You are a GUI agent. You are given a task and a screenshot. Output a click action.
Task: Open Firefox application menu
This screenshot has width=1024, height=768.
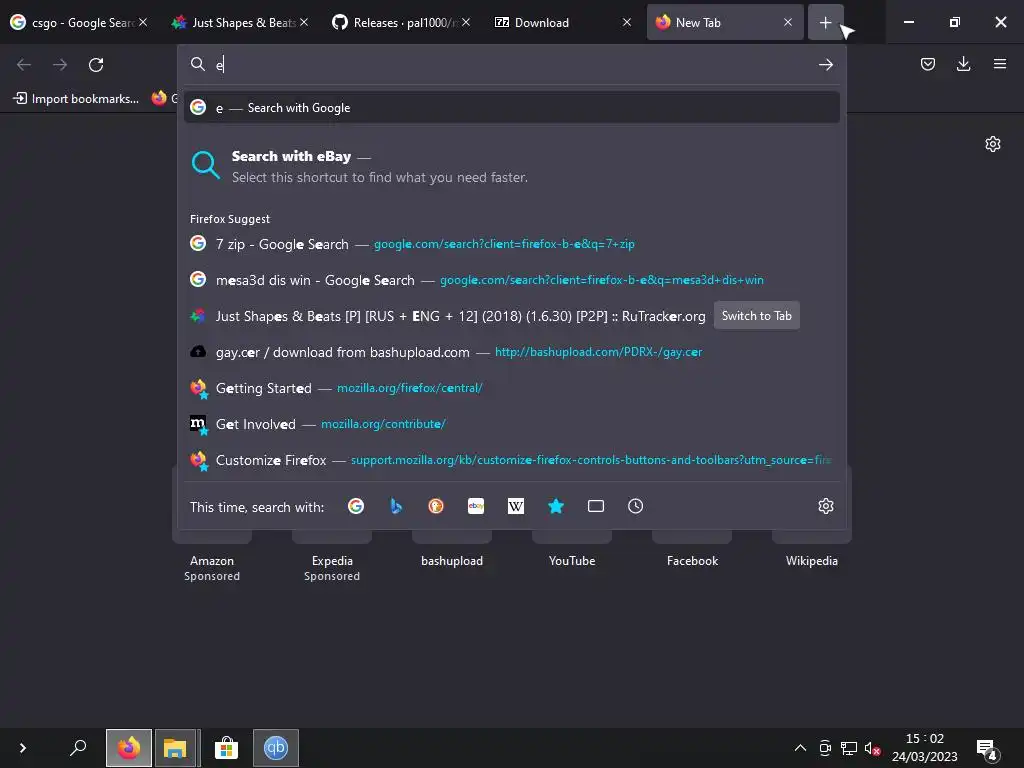(x=999, y=64)
